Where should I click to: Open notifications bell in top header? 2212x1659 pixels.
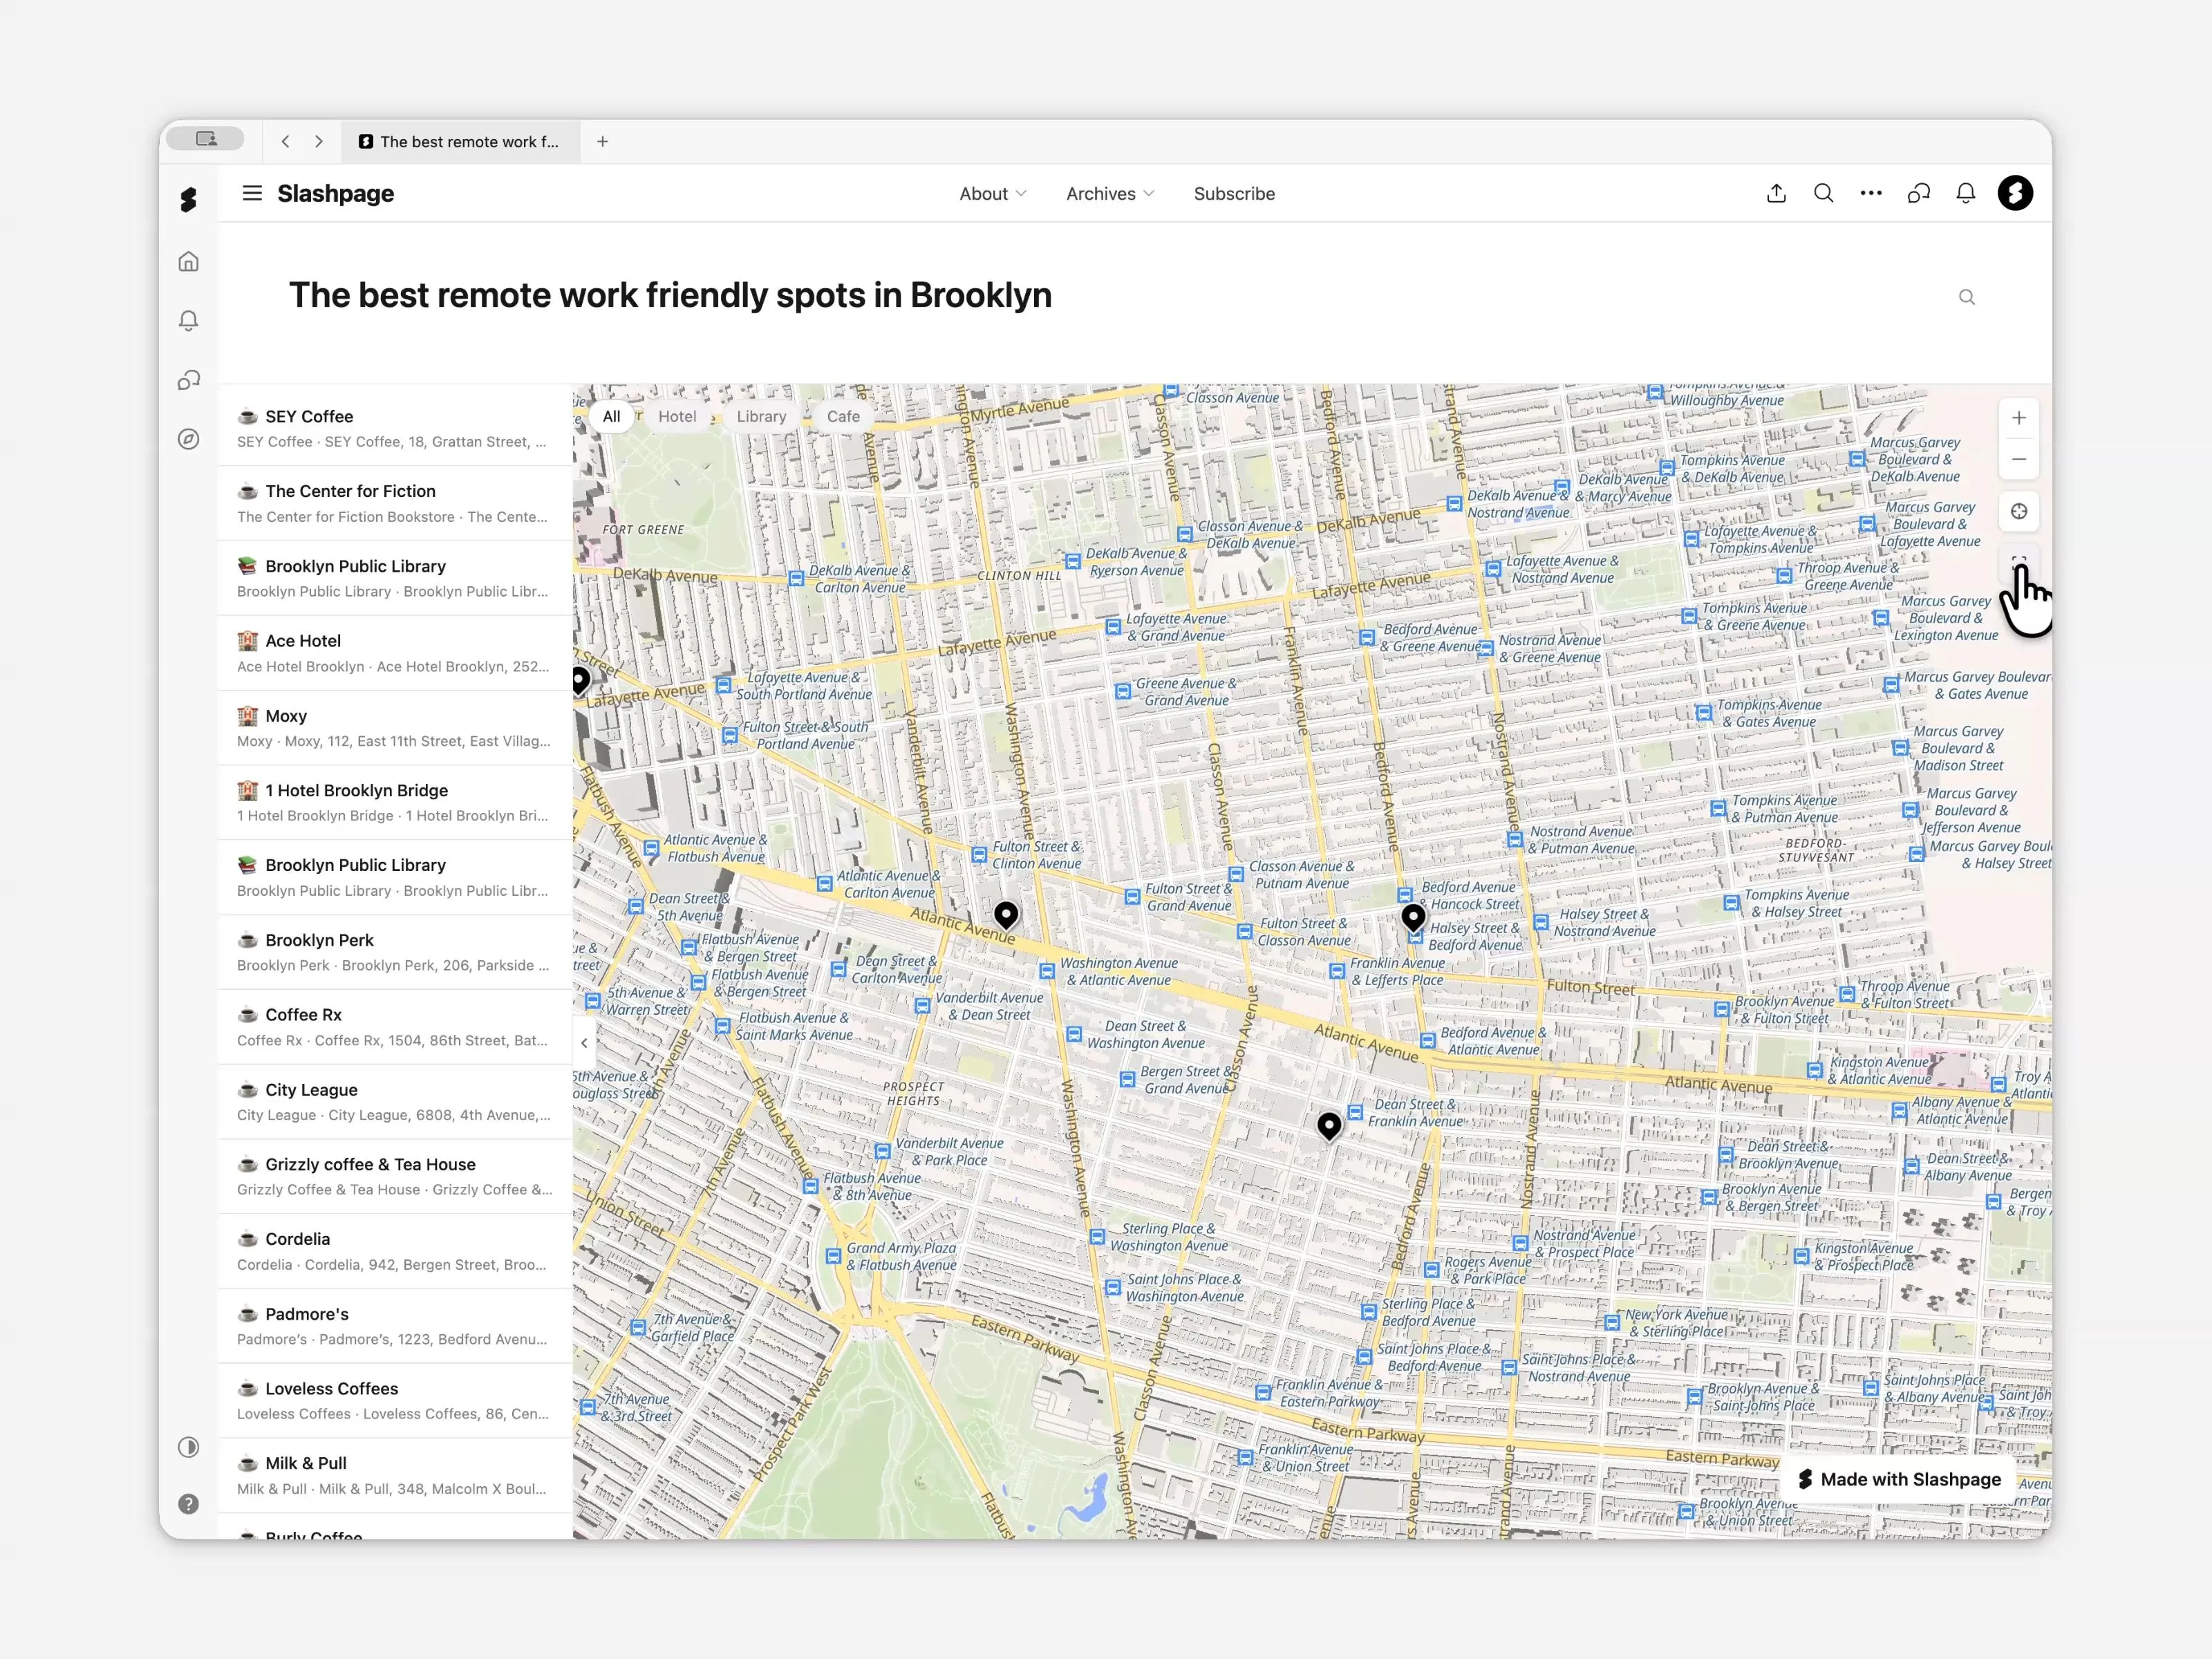[1966, 194]
